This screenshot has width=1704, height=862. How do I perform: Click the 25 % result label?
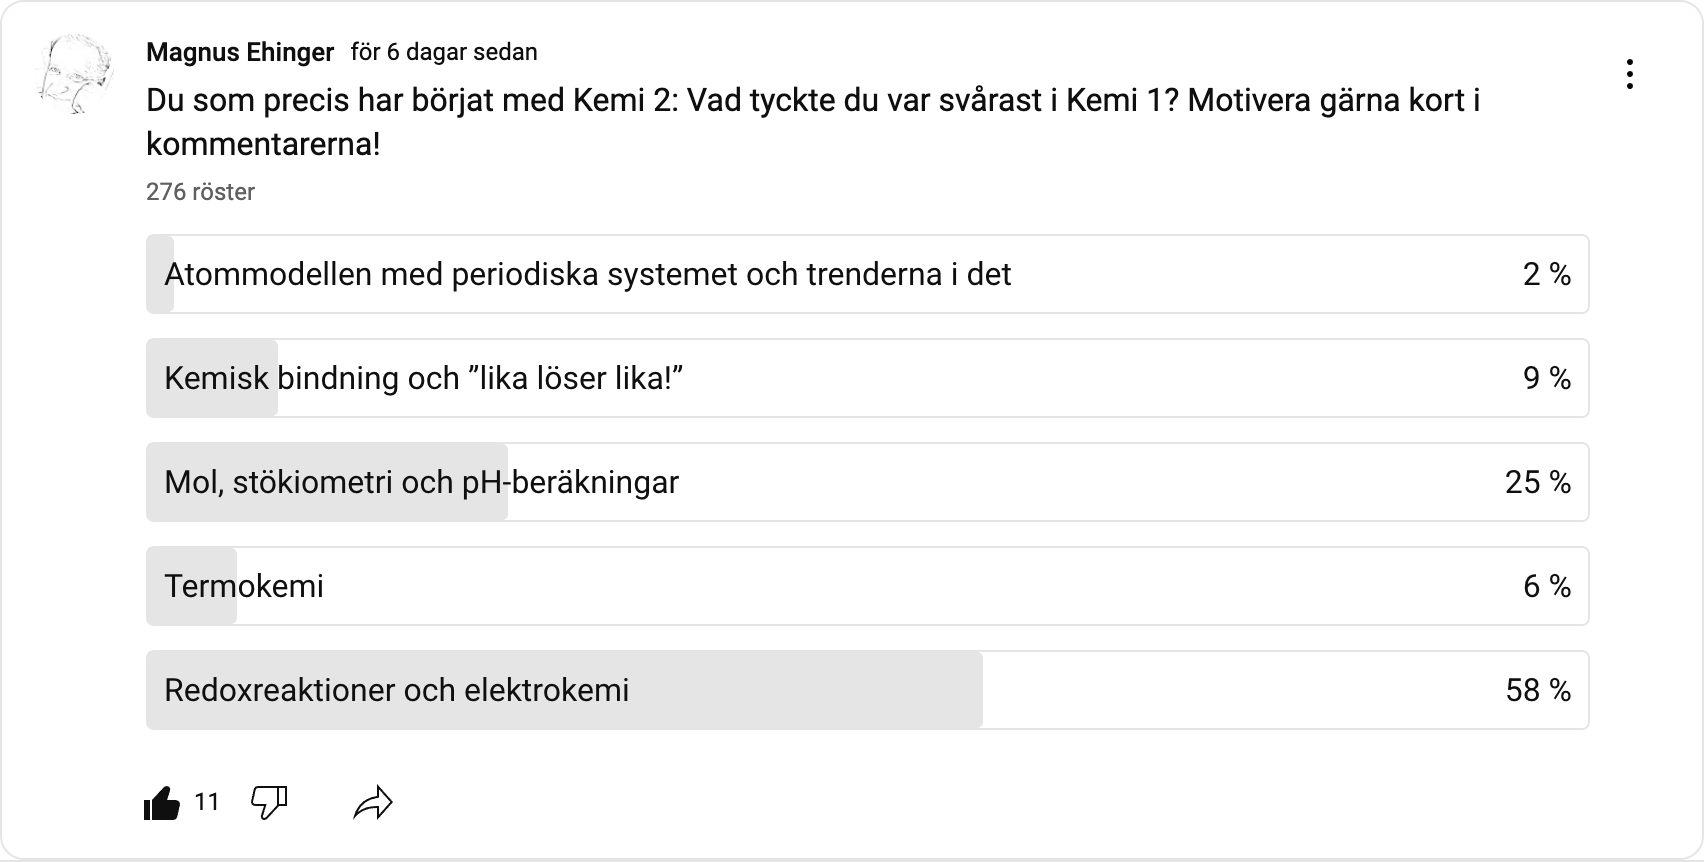pos(1538,482)
